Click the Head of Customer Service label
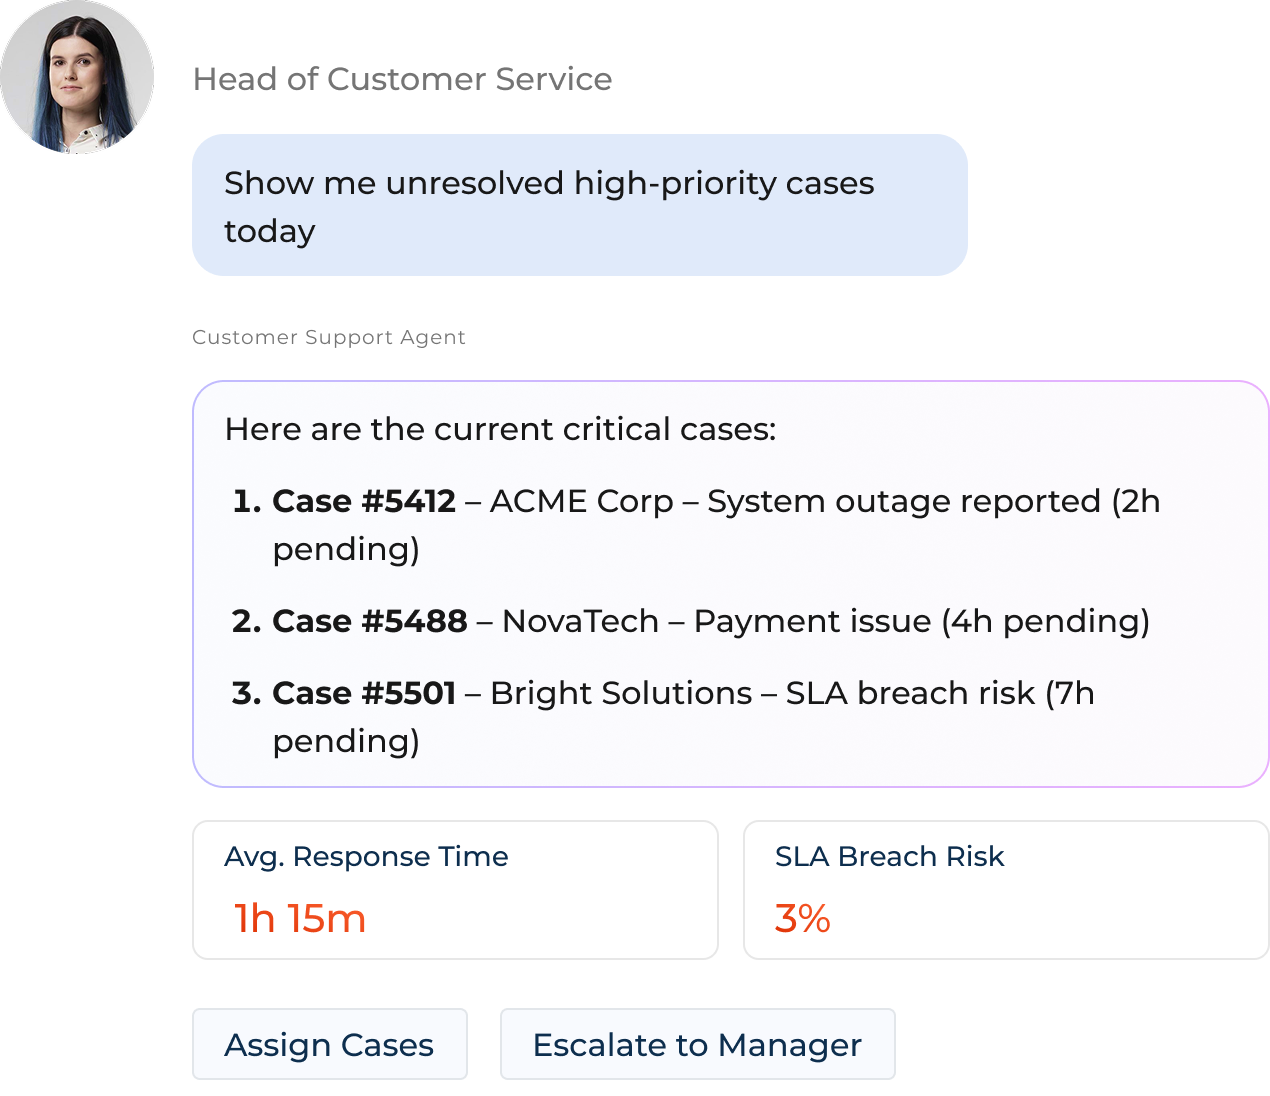This screenshot has width=1270, height=1096. 403,79
